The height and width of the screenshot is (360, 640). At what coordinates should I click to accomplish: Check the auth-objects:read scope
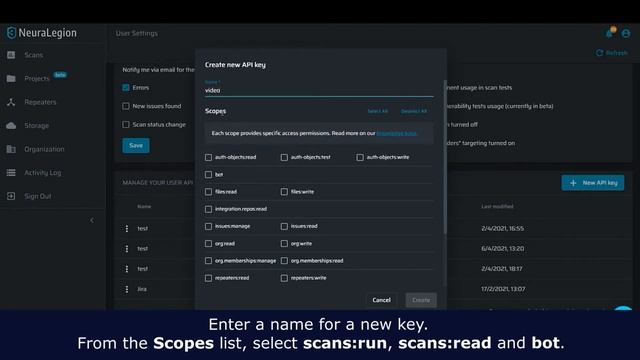208,157
